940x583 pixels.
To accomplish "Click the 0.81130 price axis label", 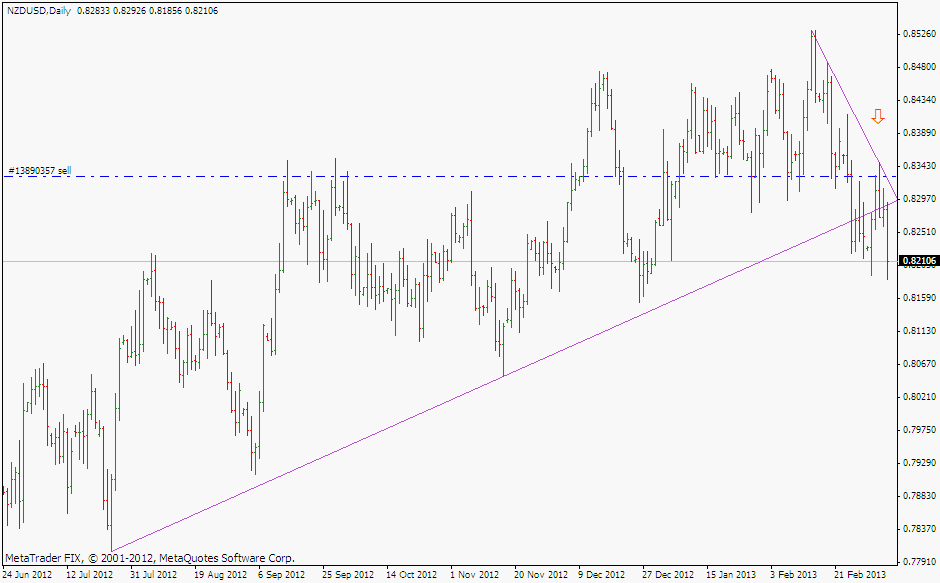I will point(918,331).
